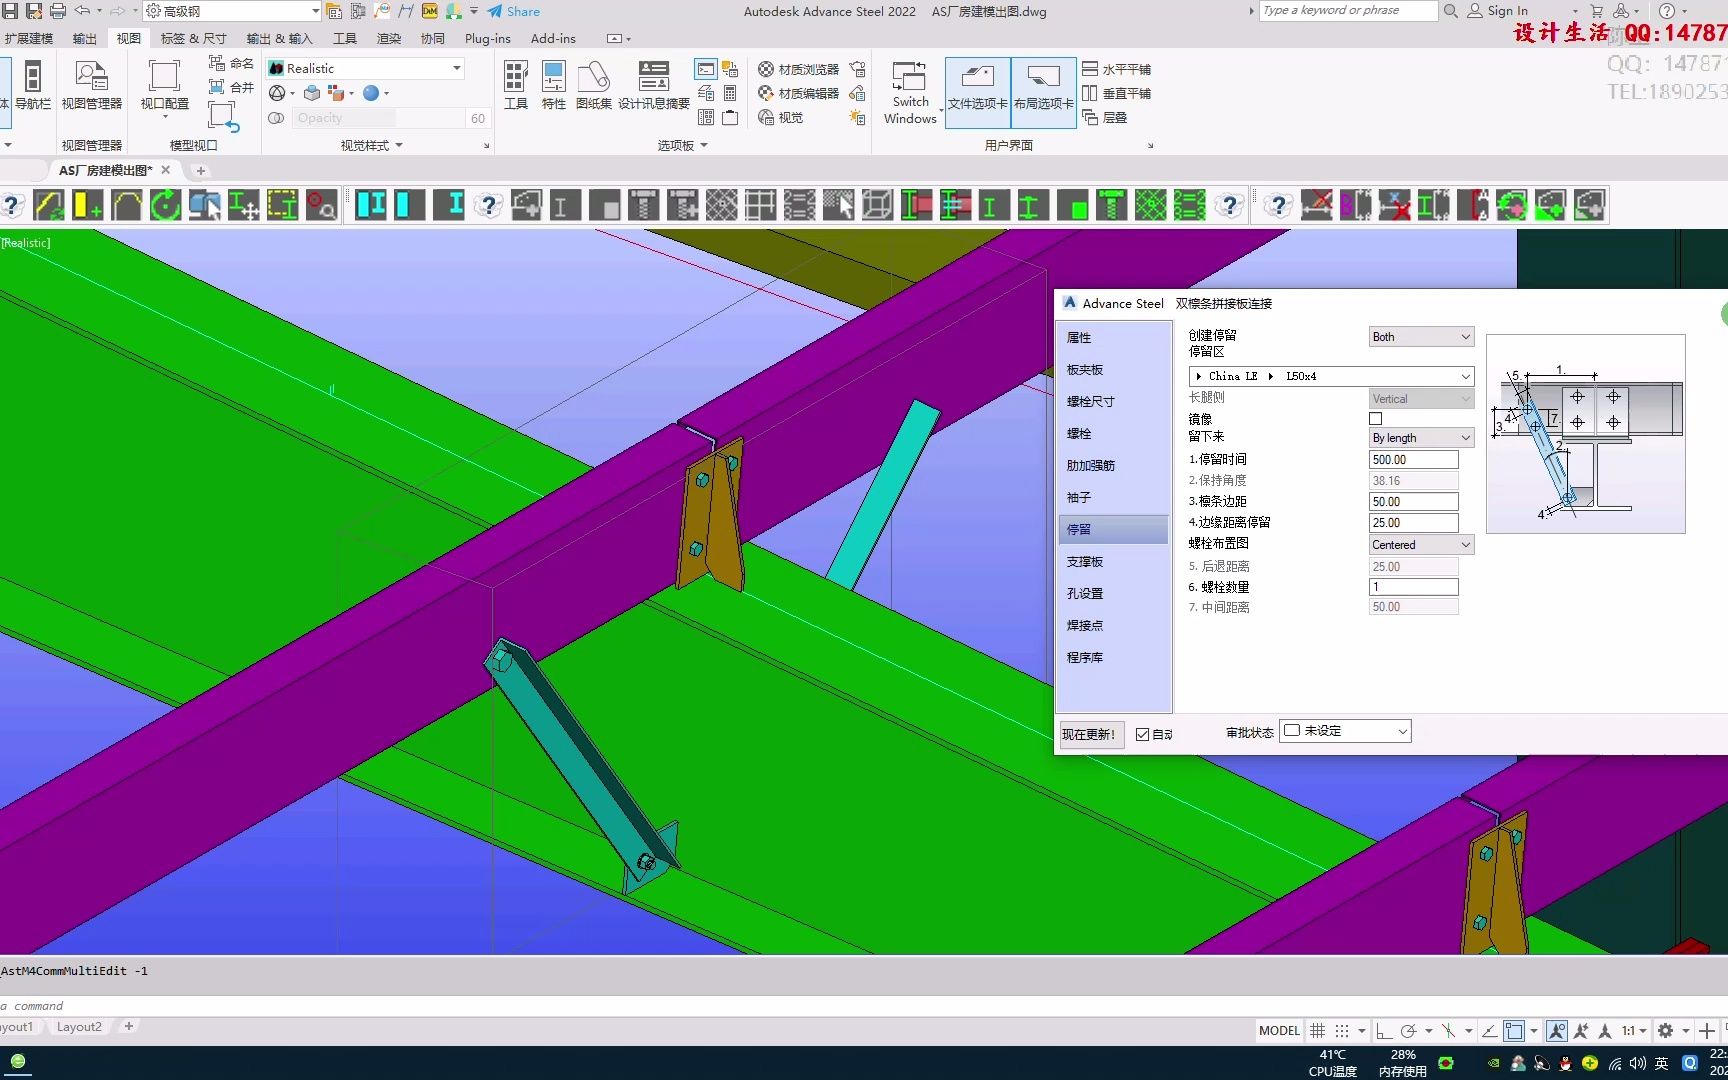
Task: Click the green bolt icon
Action: [1112, 206]
